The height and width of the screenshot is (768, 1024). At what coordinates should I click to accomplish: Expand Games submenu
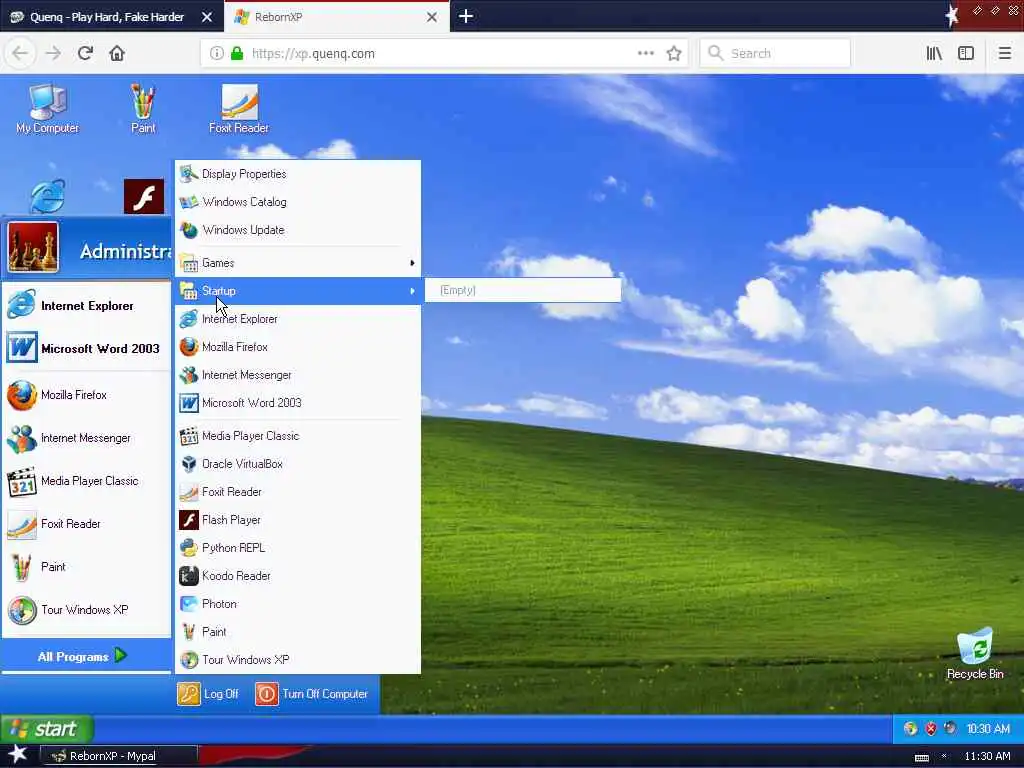[x=298, y=263]
